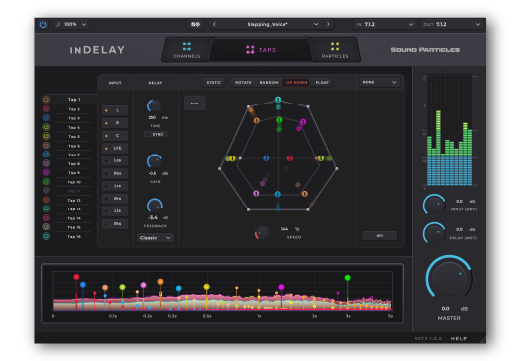Click the red Tap 2 power icon

(46, 109)
